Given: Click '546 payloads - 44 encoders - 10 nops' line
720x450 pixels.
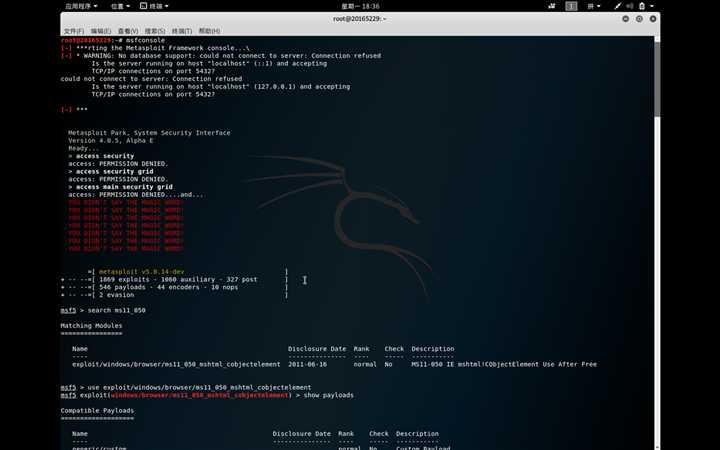Looking at the screenshot, I should tap(169, 287).
